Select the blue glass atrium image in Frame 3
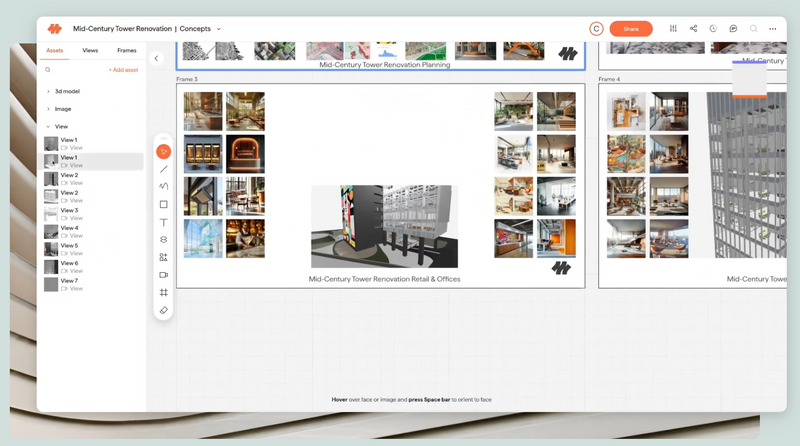This screenshot has width=800, height=446. (203, 238)
